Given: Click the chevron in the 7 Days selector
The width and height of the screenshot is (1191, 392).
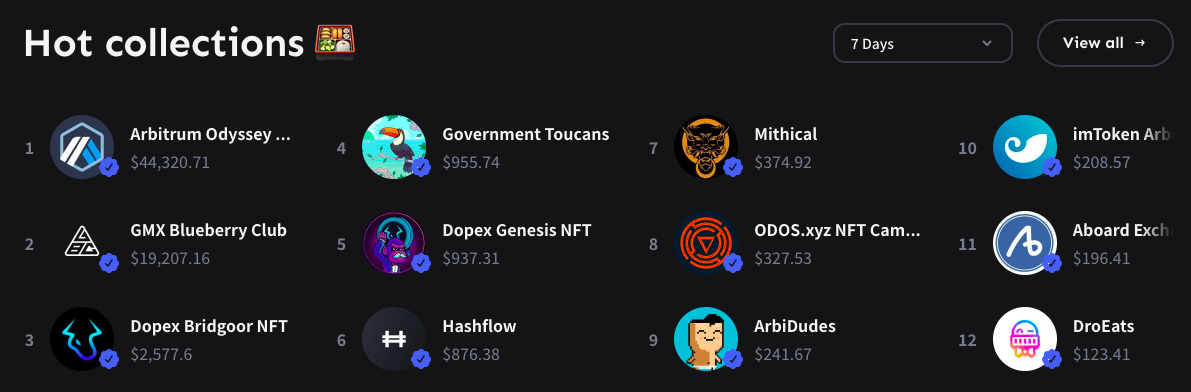Looking at the screenshot, I should pos(987,43).
